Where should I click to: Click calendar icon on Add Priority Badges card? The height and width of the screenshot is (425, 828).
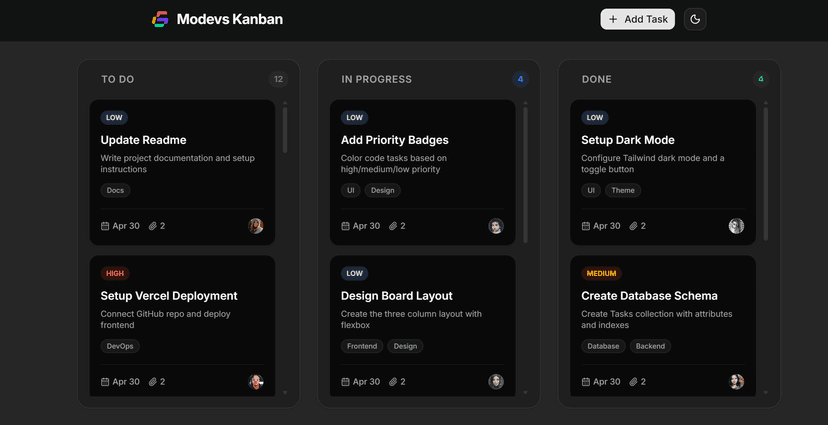click(x=345, y=226)
